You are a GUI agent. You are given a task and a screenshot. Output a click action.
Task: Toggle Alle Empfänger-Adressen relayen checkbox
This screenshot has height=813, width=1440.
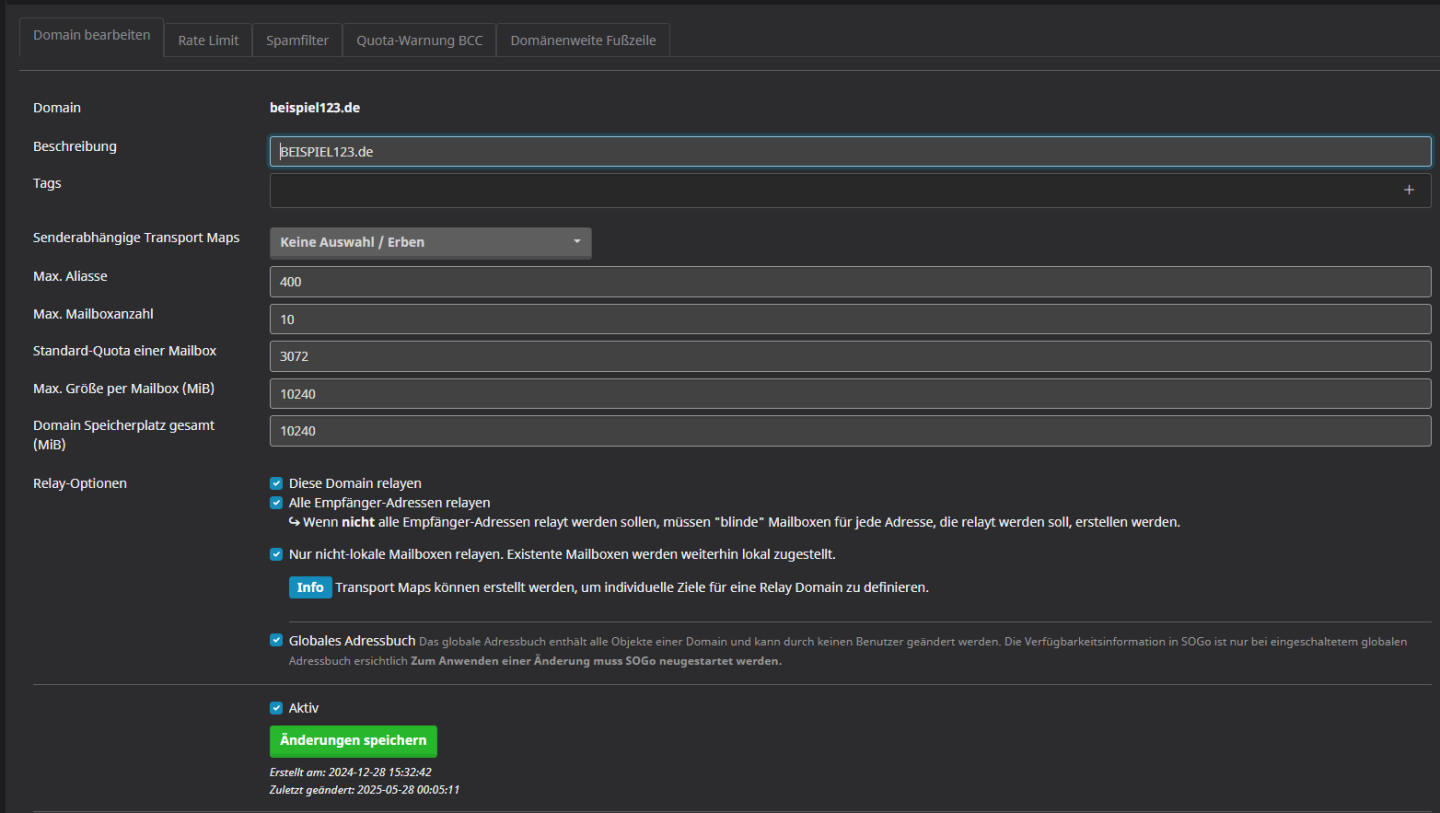pos(276,503)
